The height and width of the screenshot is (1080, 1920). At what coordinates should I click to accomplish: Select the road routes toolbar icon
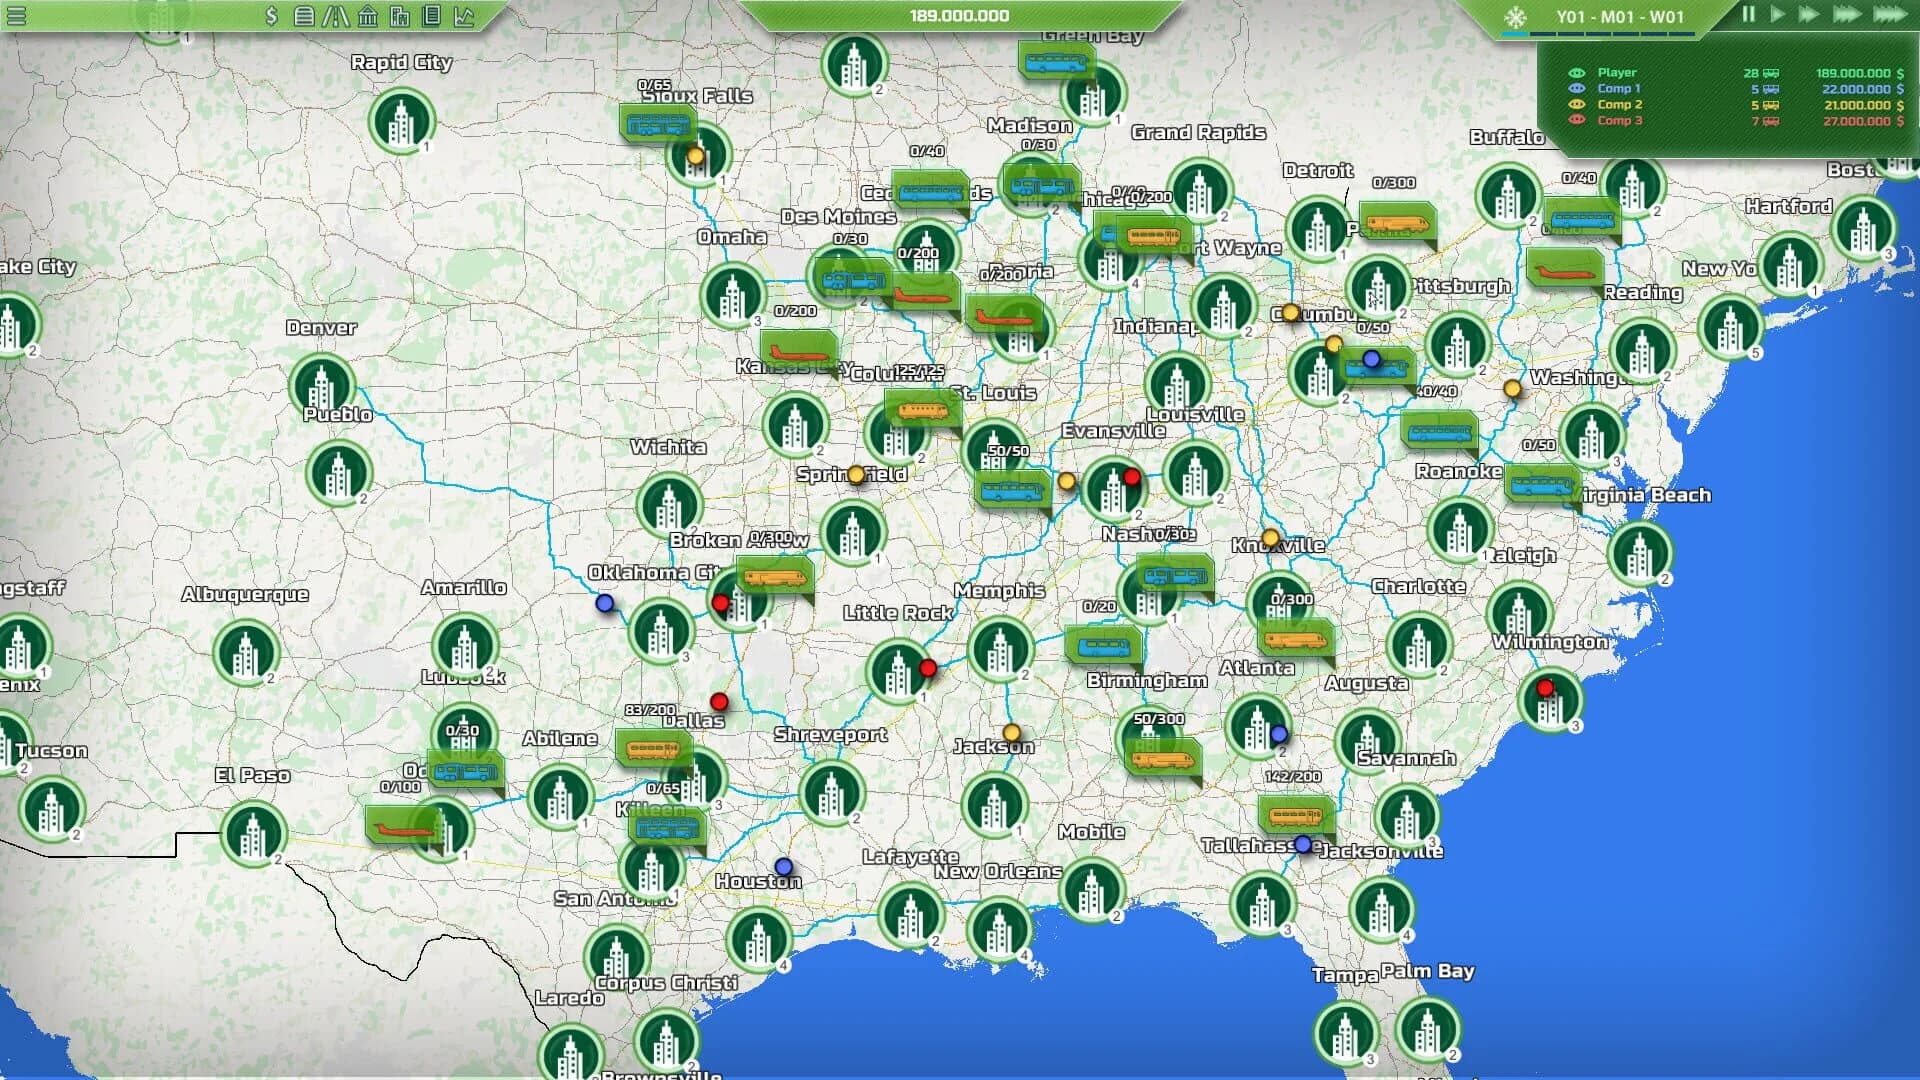tap(335, 17)
